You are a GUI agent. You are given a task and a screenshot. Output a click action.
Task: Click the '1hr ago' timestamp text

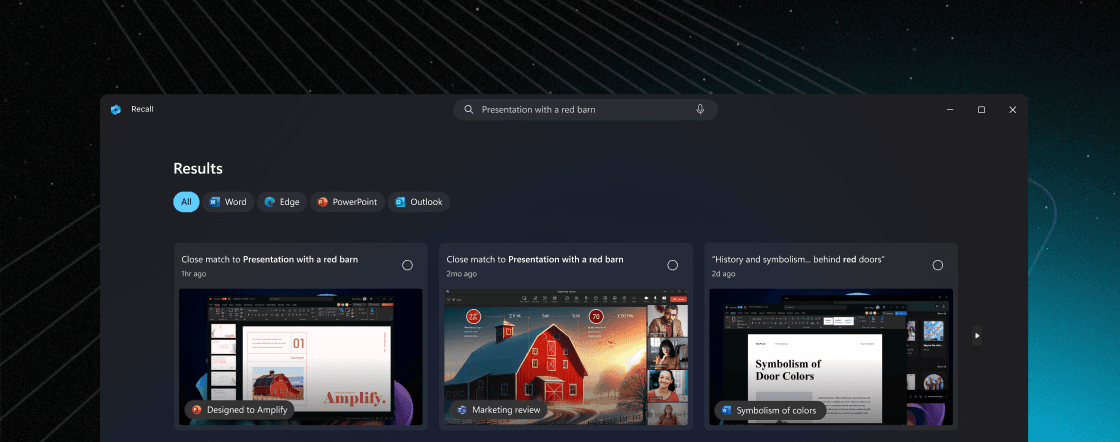click(194, 273)
